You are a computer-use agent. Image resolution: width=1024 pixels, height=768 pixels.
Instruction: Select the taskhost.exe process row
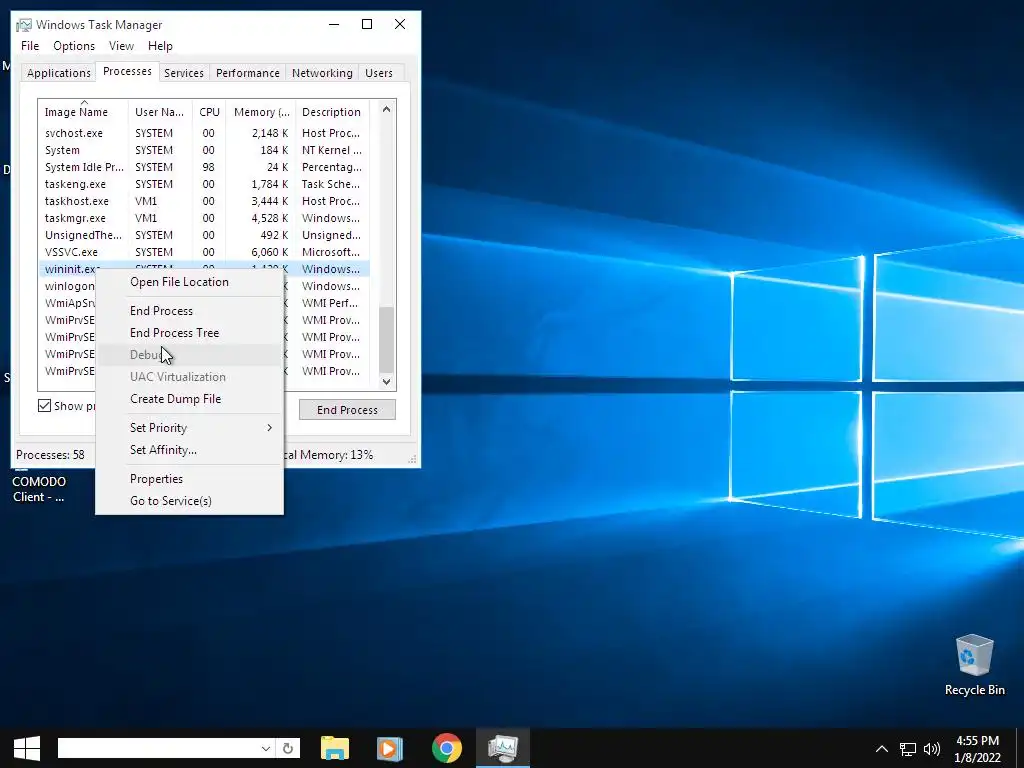204,201
